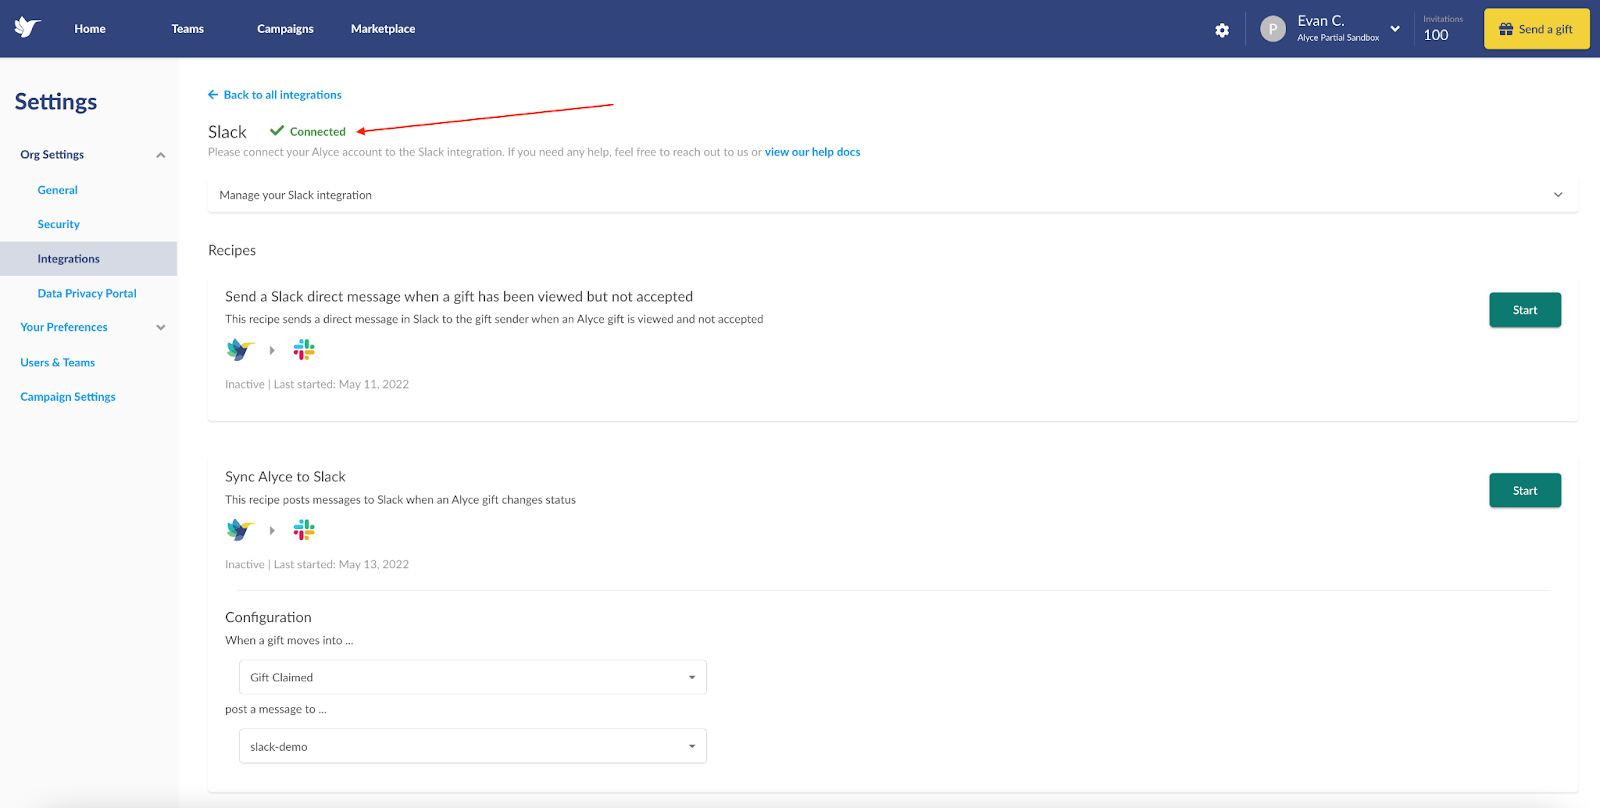Click Alyce bird icon in Sync recipe

(240, 529)
